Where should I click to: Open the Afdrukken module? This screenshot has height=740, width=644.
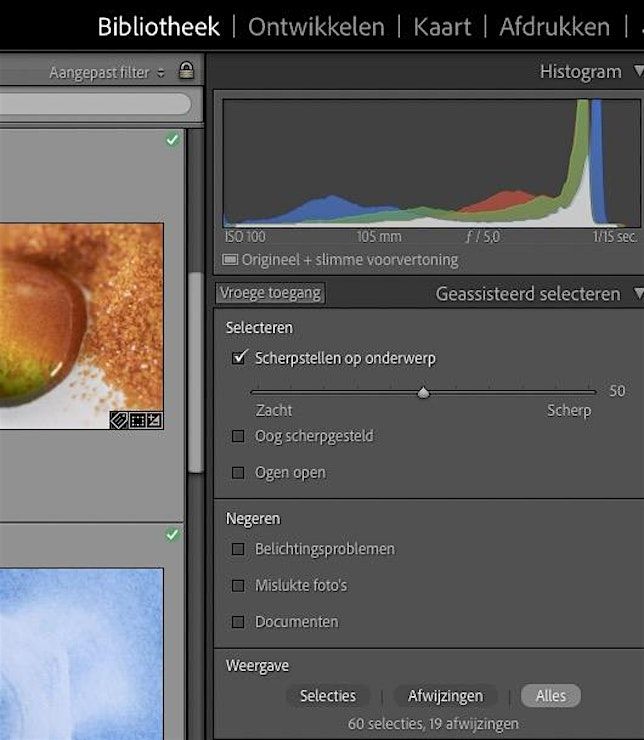554,27
